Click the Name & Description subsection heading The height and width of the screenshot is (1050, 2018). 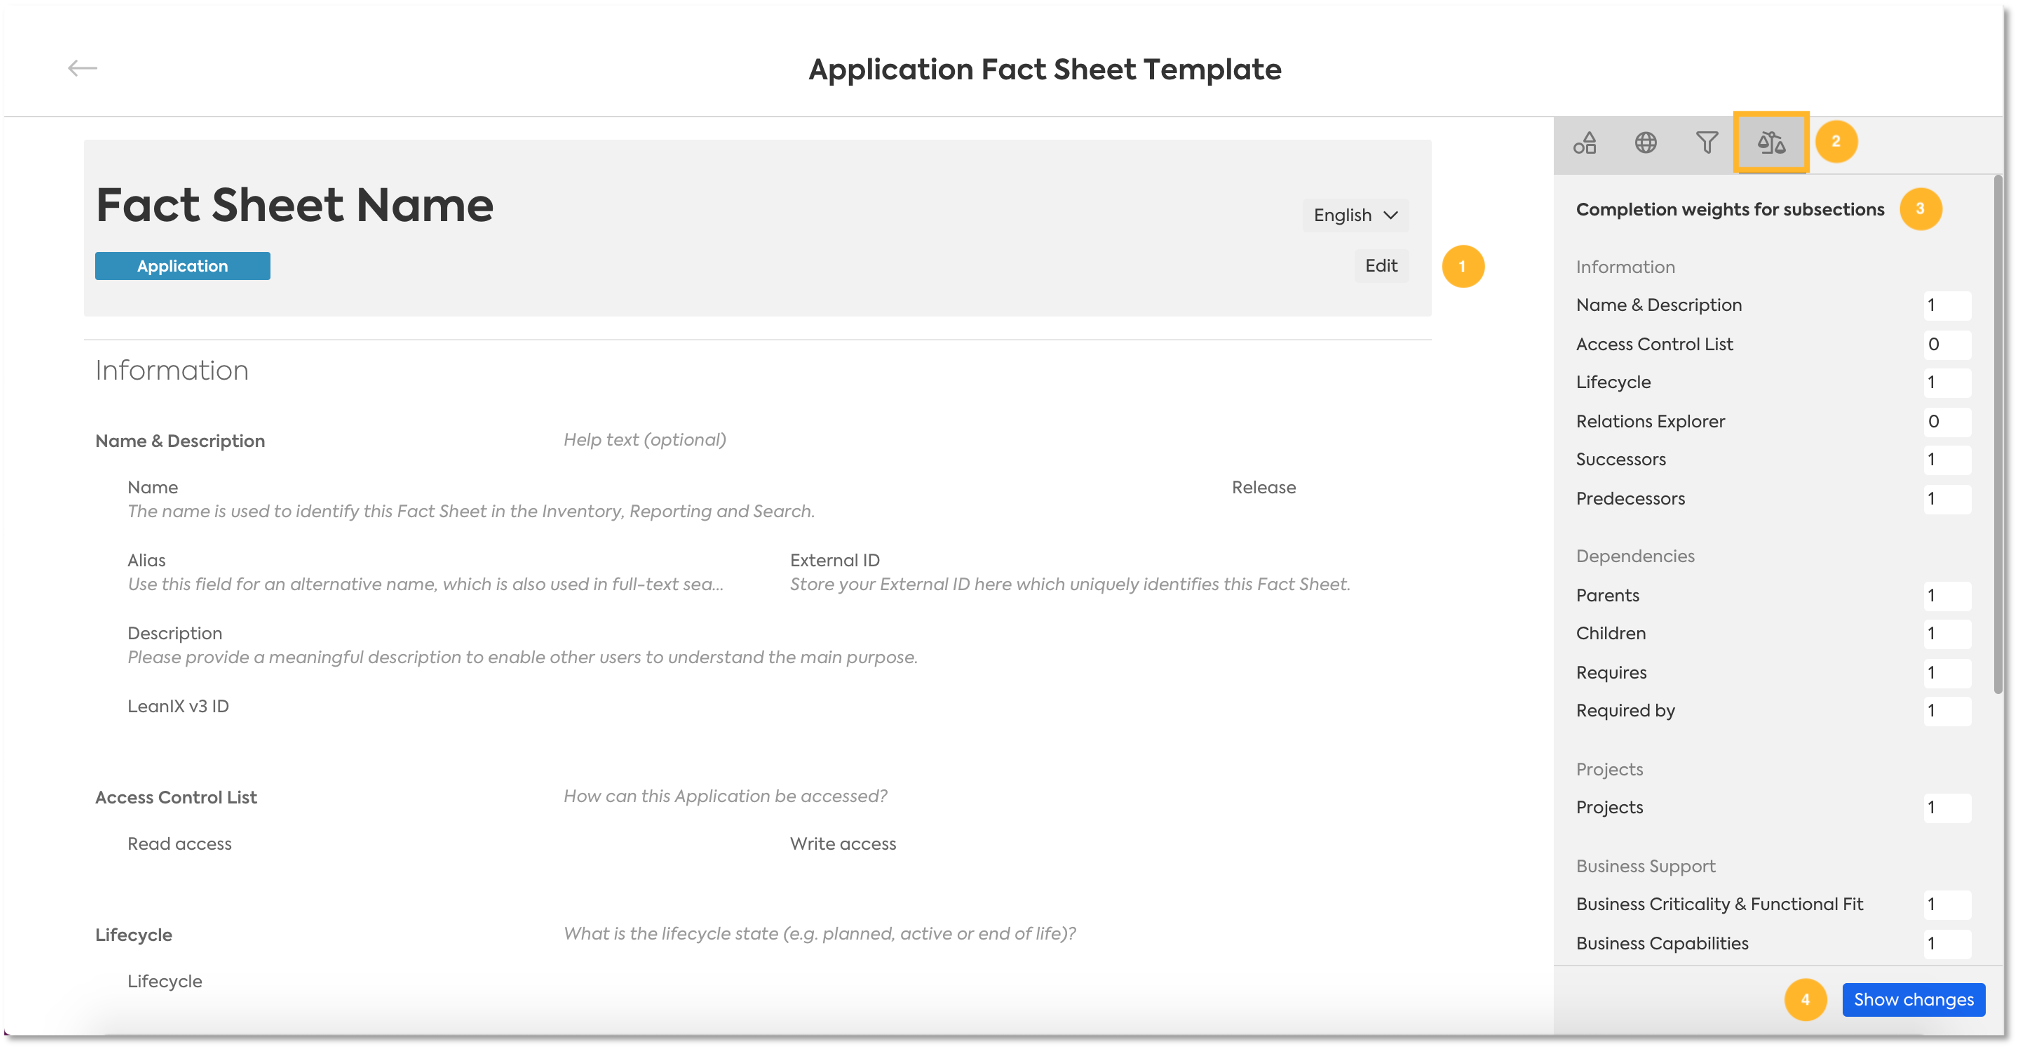point(180,441)
